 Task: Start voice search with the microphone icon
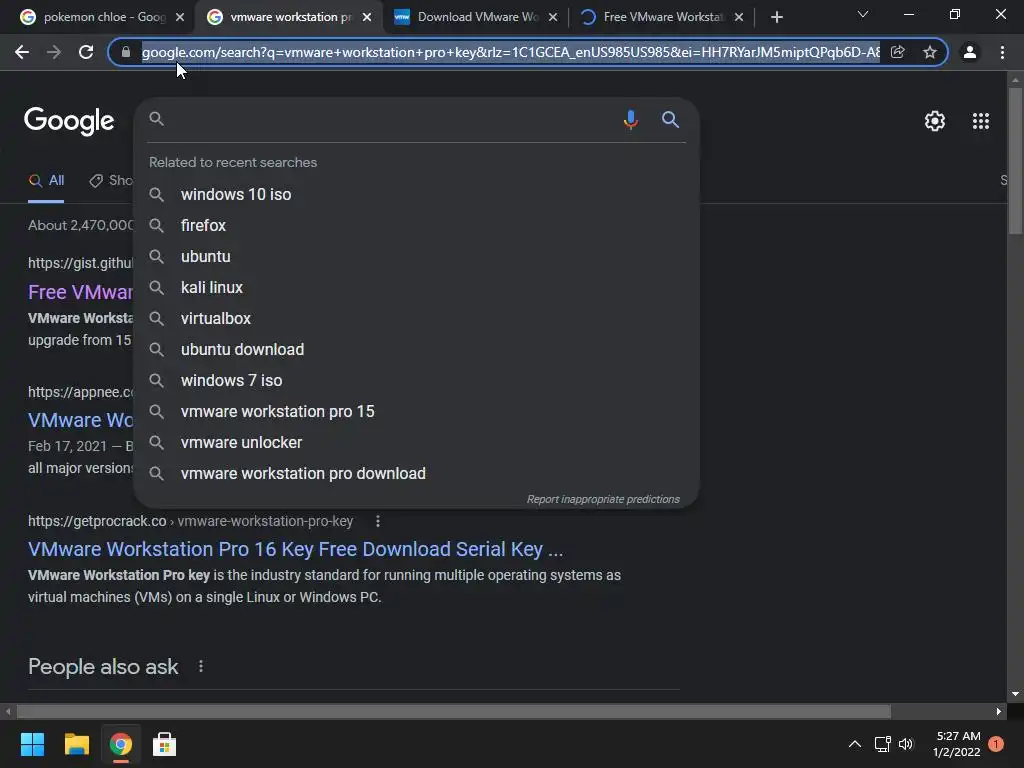[630, 120]
